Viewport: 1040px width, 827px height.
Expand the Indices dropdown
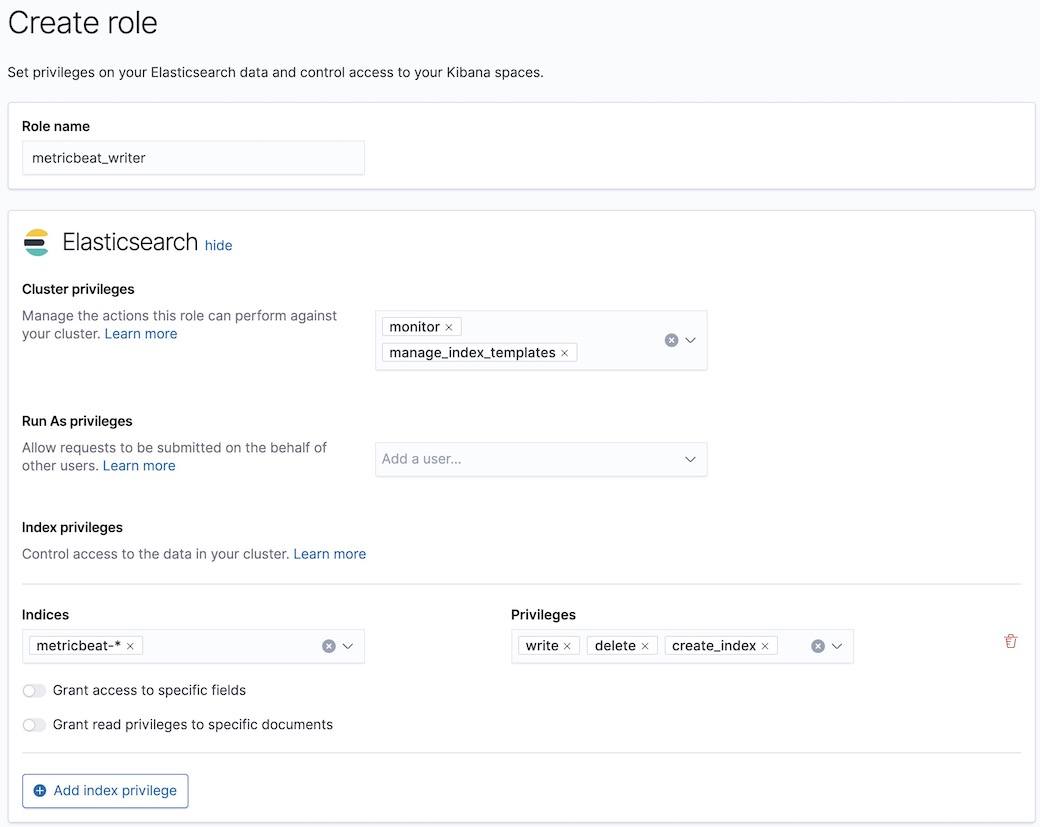pyautogui.click(x=348, y=646)
